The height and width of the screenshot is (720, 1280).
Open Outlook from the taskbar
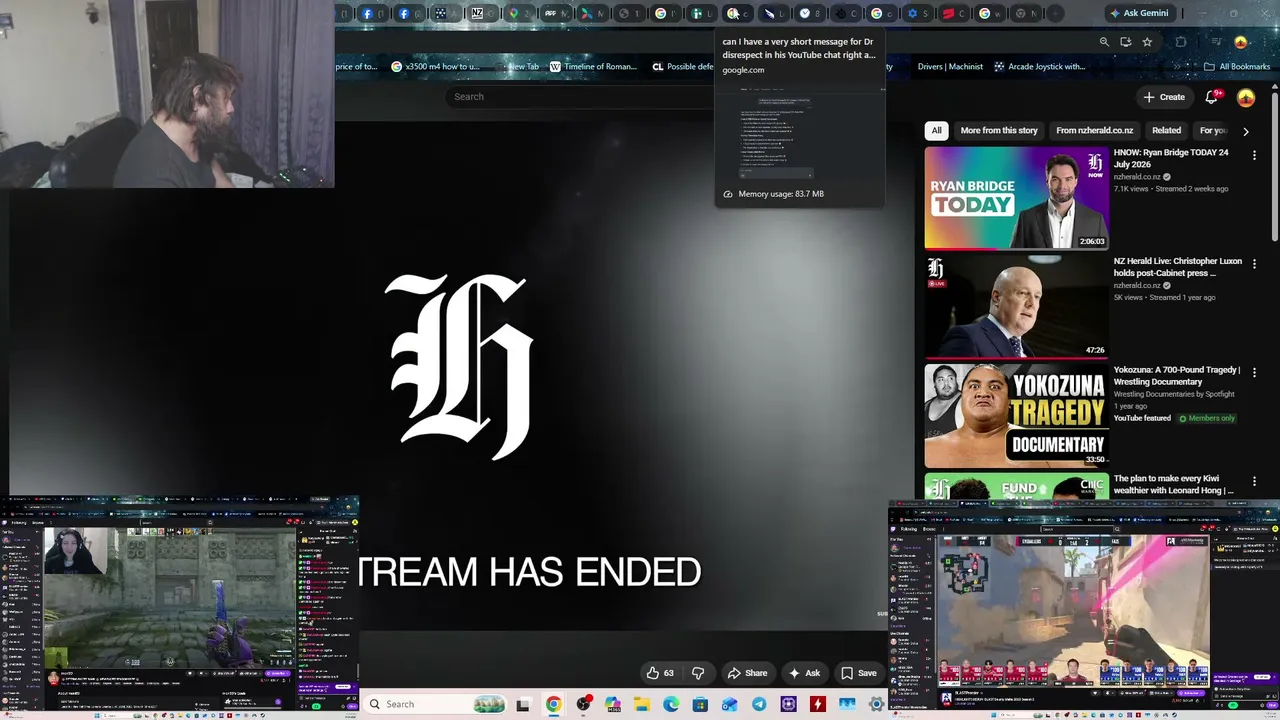pyautogui.click(x=730, y=705)
